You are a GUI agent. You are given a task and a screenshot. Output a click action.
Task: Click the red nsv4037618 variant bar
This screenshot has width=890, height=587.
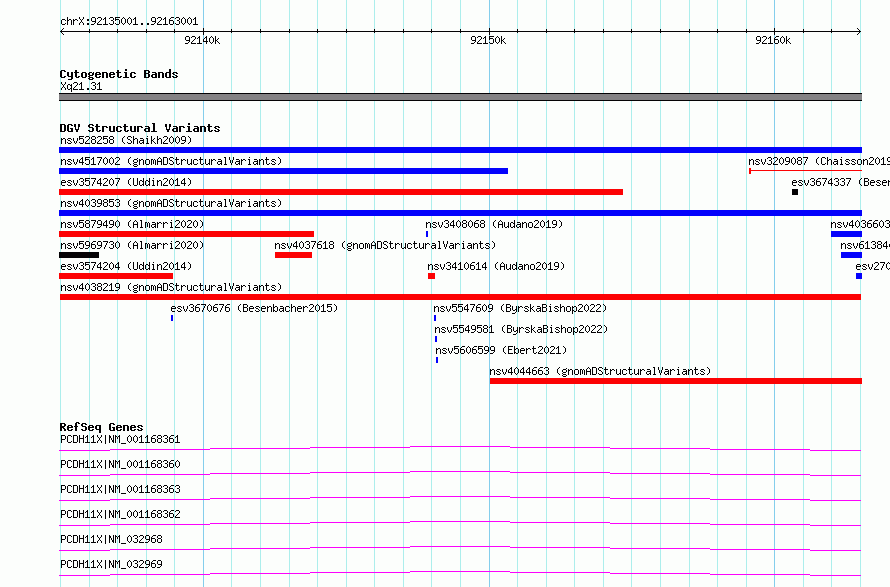(293, 255)
